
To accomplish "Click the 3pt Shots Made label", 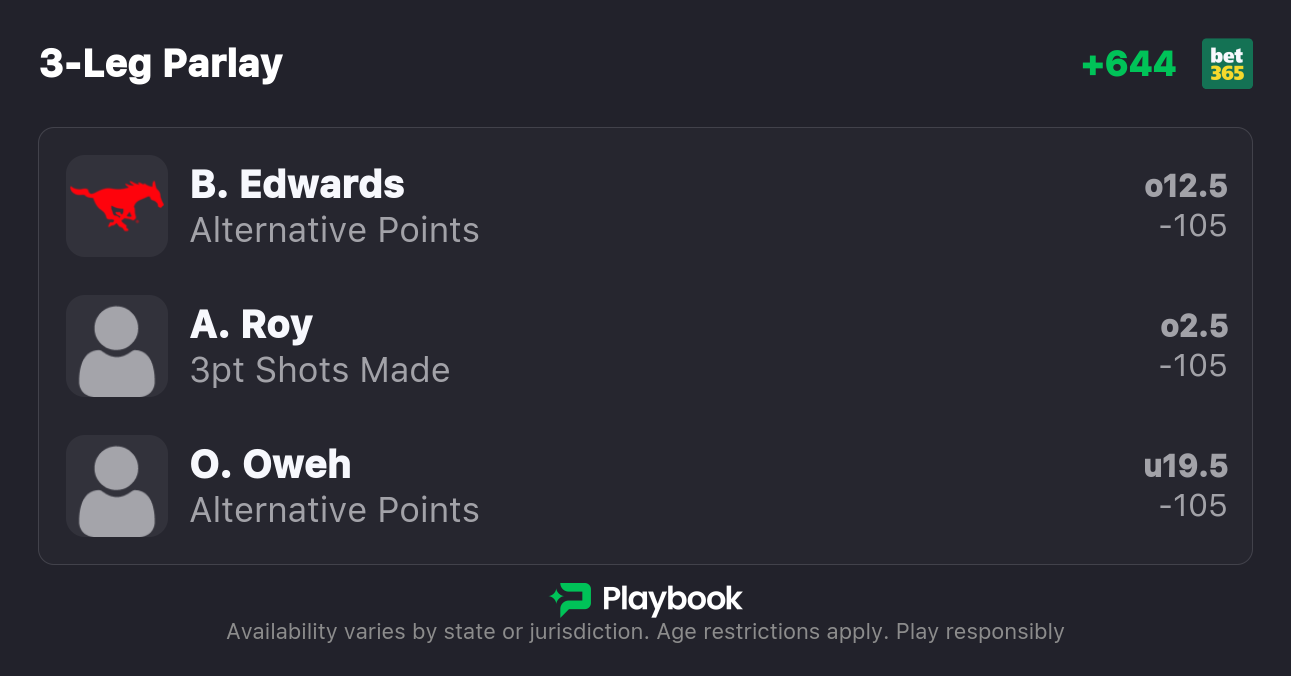I will pyautogui.click(x=320, y=371).
